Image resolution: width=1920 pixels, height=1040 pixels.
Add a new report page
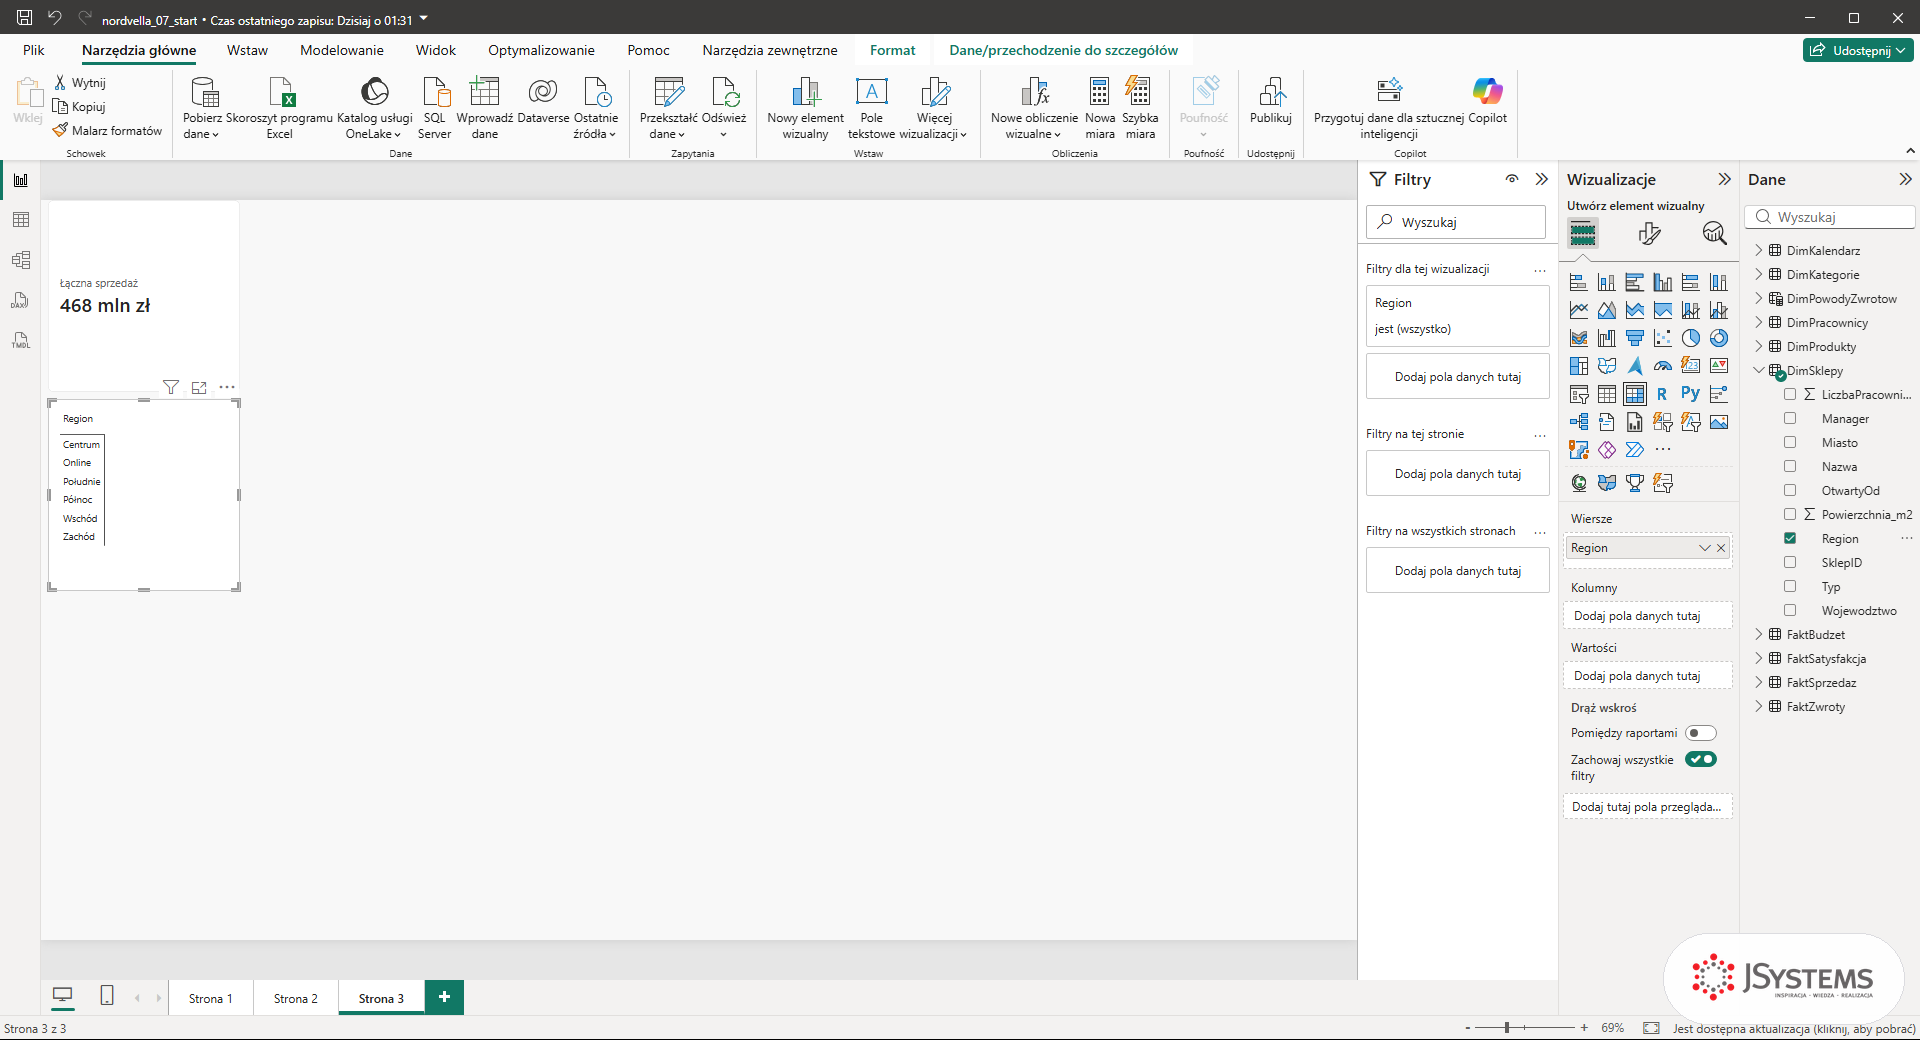pos(445,997)
